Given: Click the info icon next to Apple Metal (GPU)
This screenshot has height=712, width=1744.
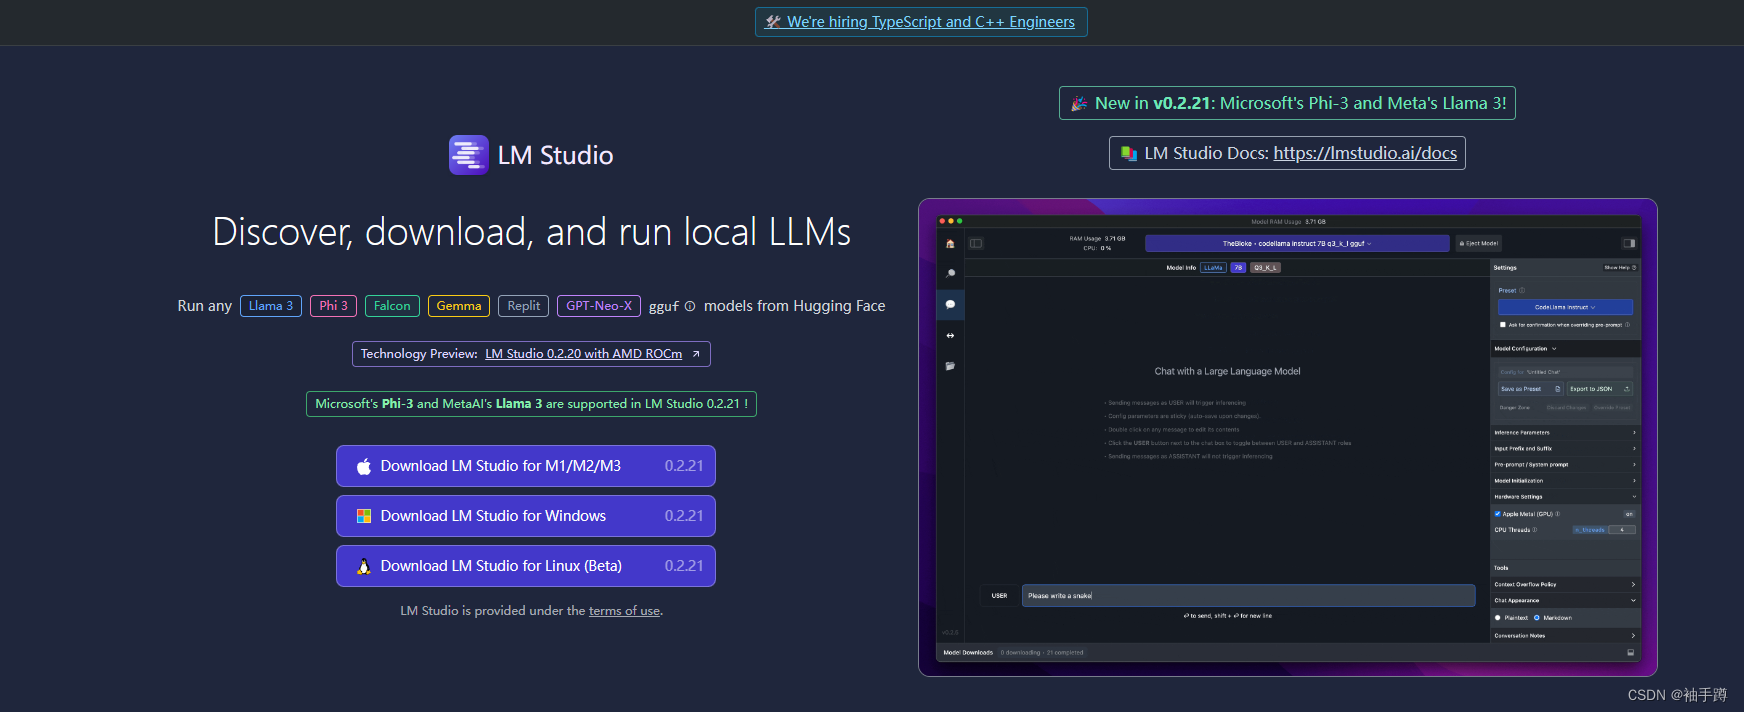Looking at the screenshot, I should [x=1557, y=514].
